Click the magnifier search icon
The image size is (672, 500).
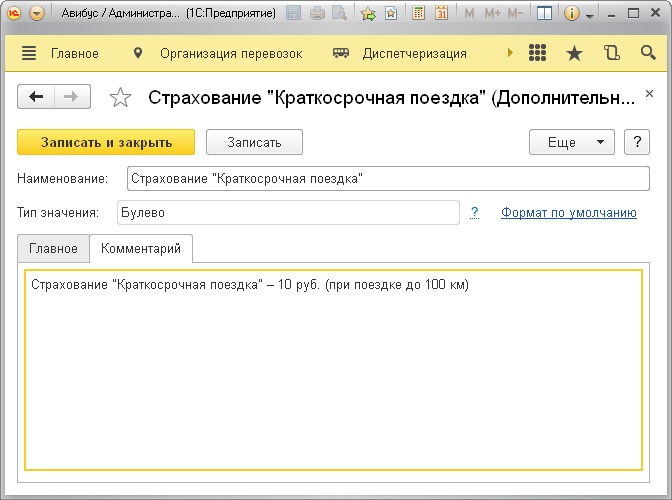pos(647,53)
